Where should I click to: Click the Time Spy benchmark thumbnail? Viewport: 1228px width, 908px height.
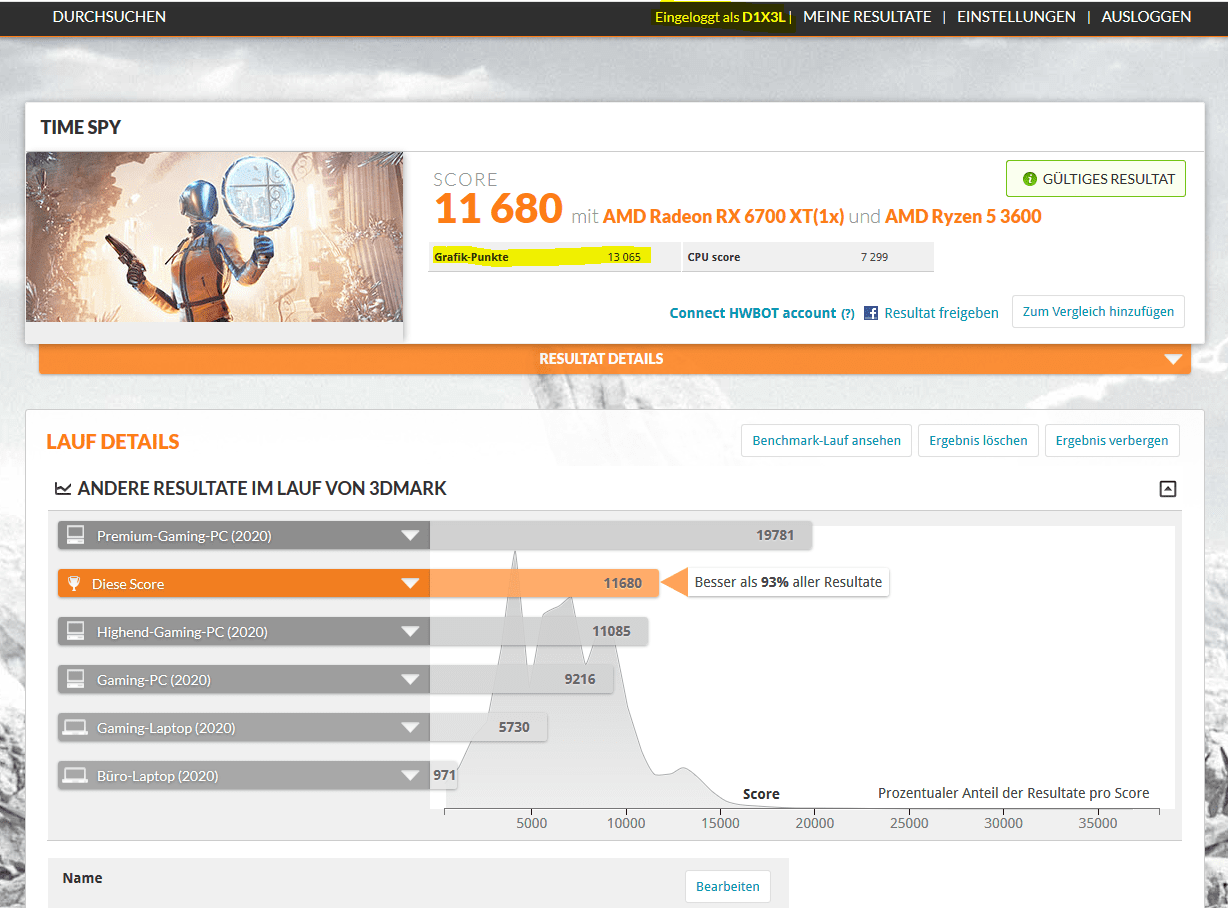click(x=215, y=237)
